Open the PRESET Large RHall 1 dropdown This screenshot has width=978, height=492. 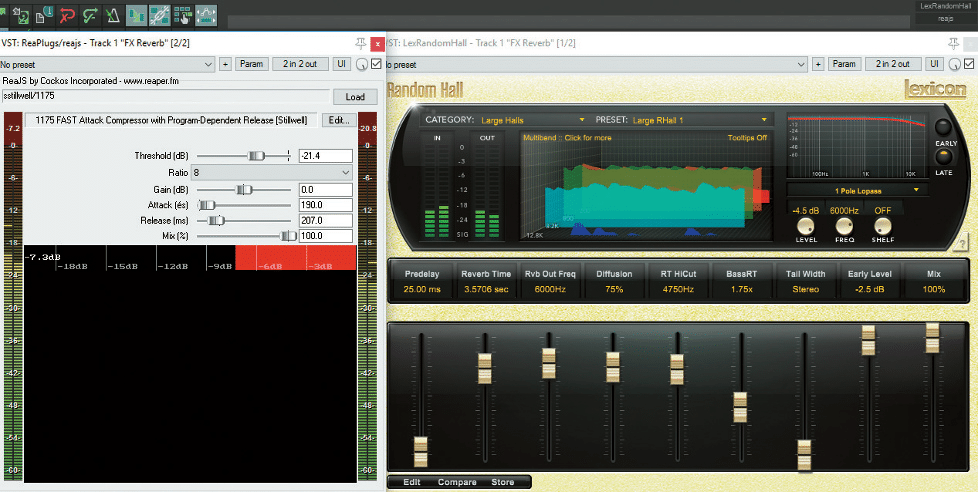point(699,119)
